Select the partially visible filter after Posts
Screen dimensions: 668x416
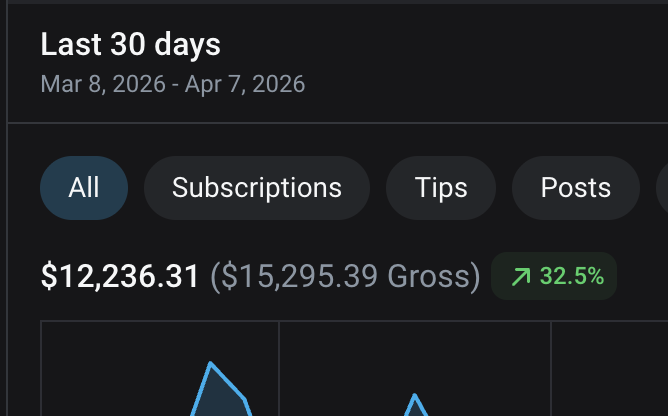coord(662,188)
